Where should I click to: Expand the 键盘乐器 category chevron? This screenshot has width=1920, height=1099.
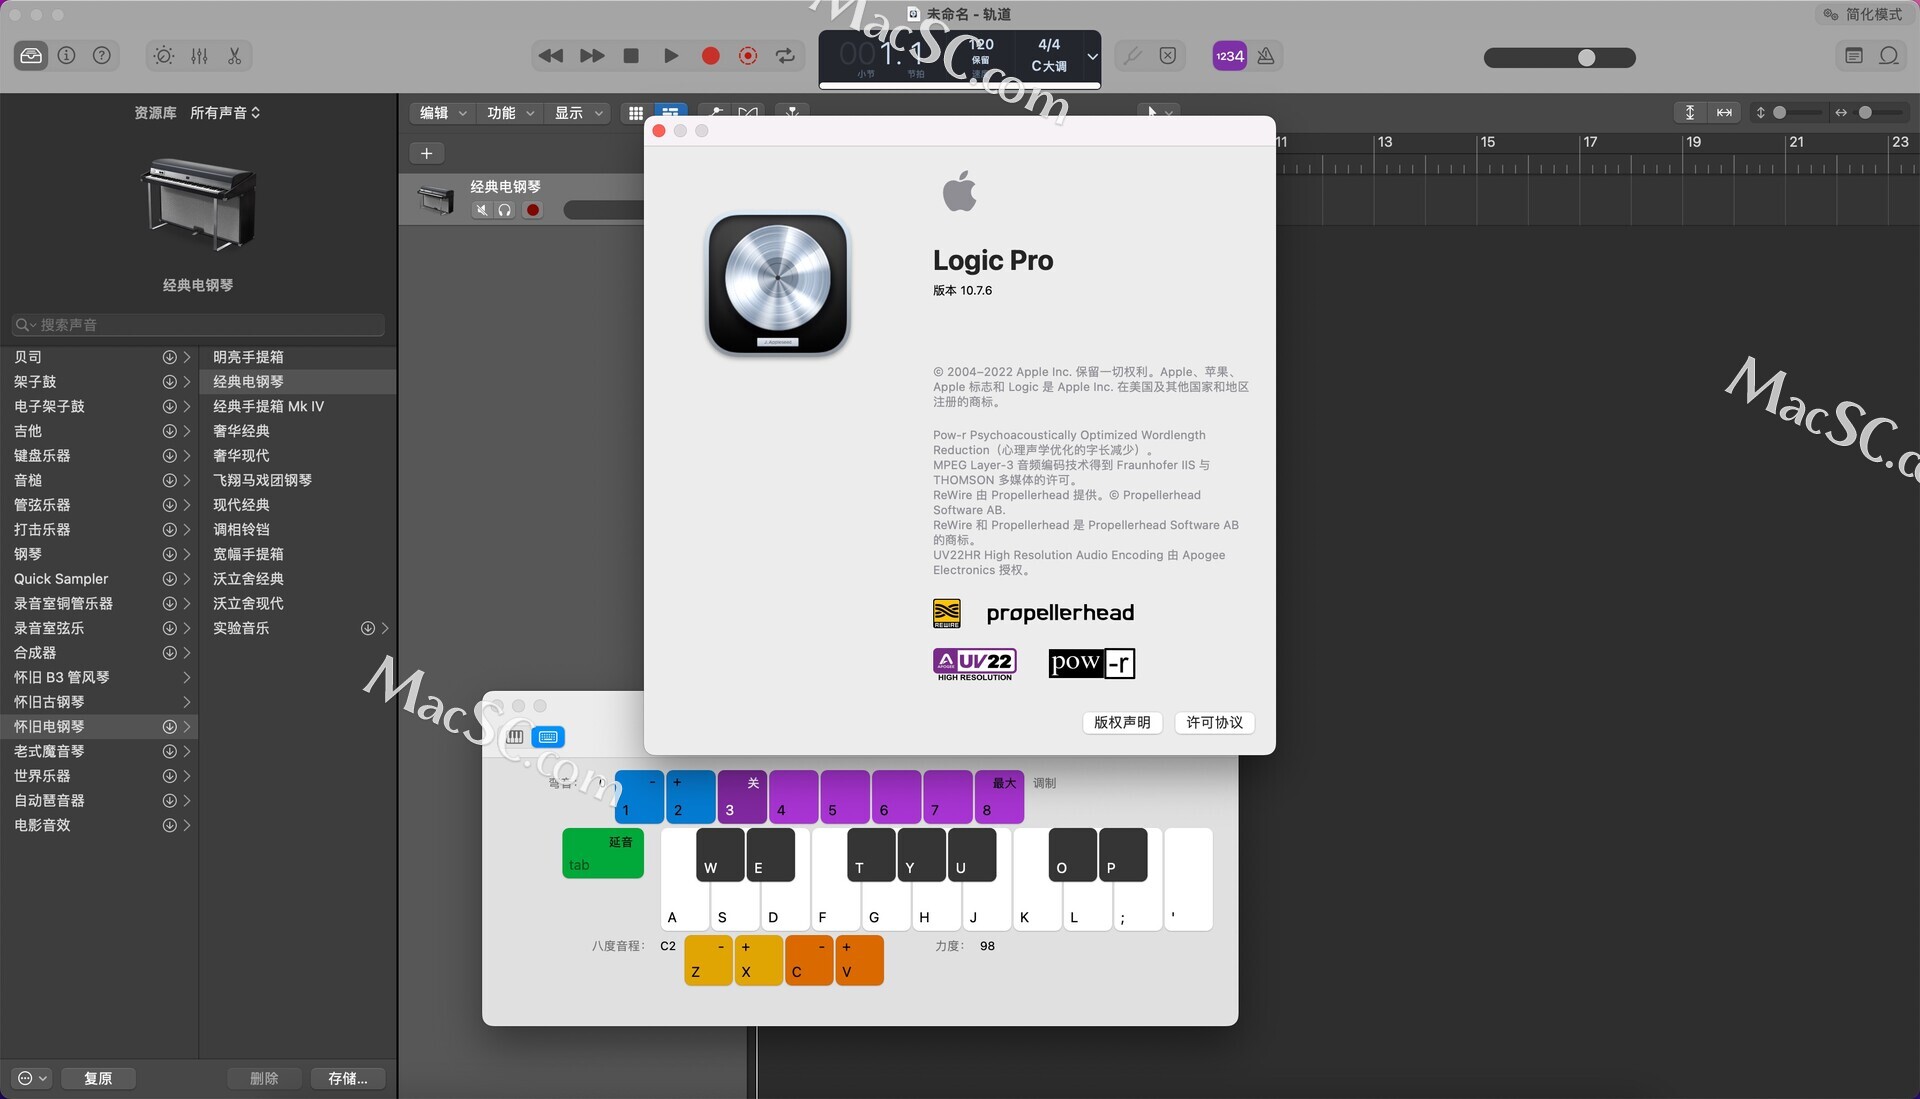click(x=187, y=456)
